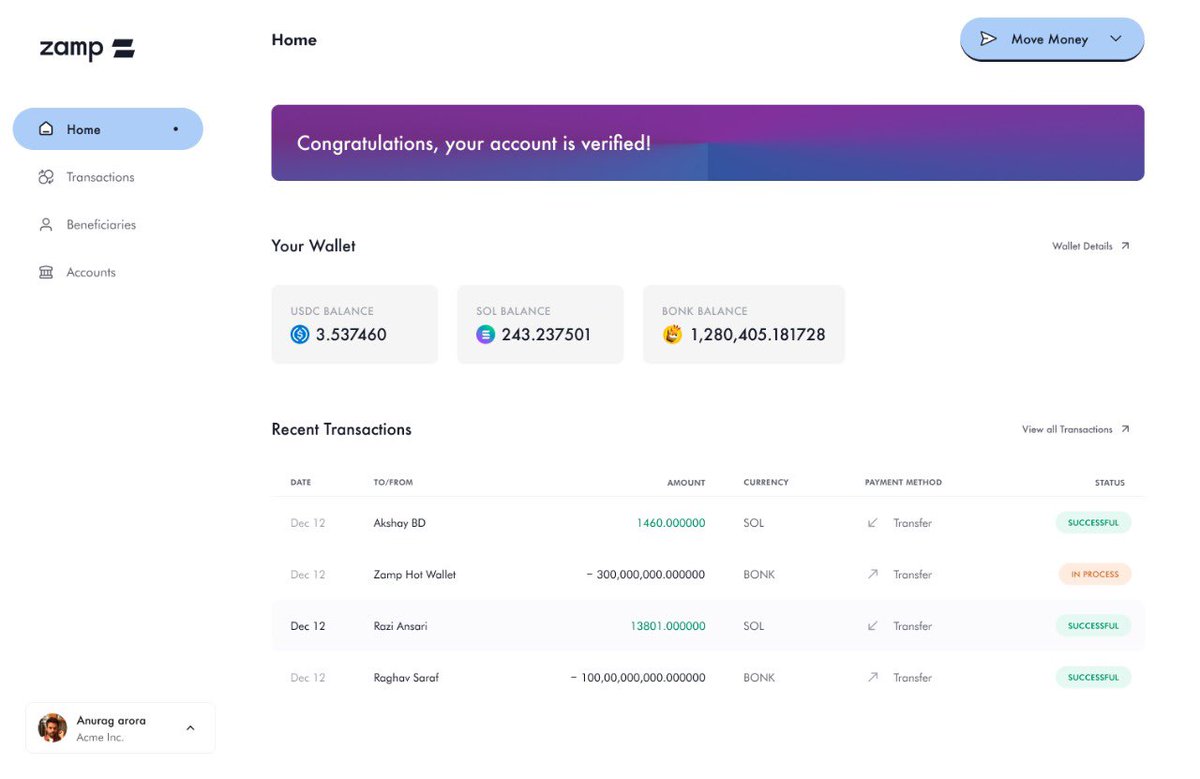Click Anurag arora's profile avatar
This screenshot has height=779, width=1200.
[52, 728]
